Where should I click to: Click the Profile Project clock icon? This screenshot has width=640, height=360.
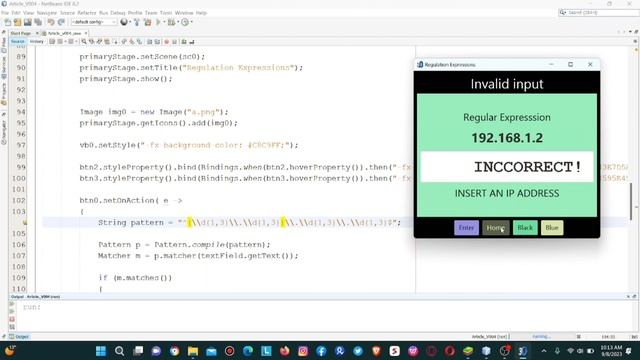tap(185, 22)
